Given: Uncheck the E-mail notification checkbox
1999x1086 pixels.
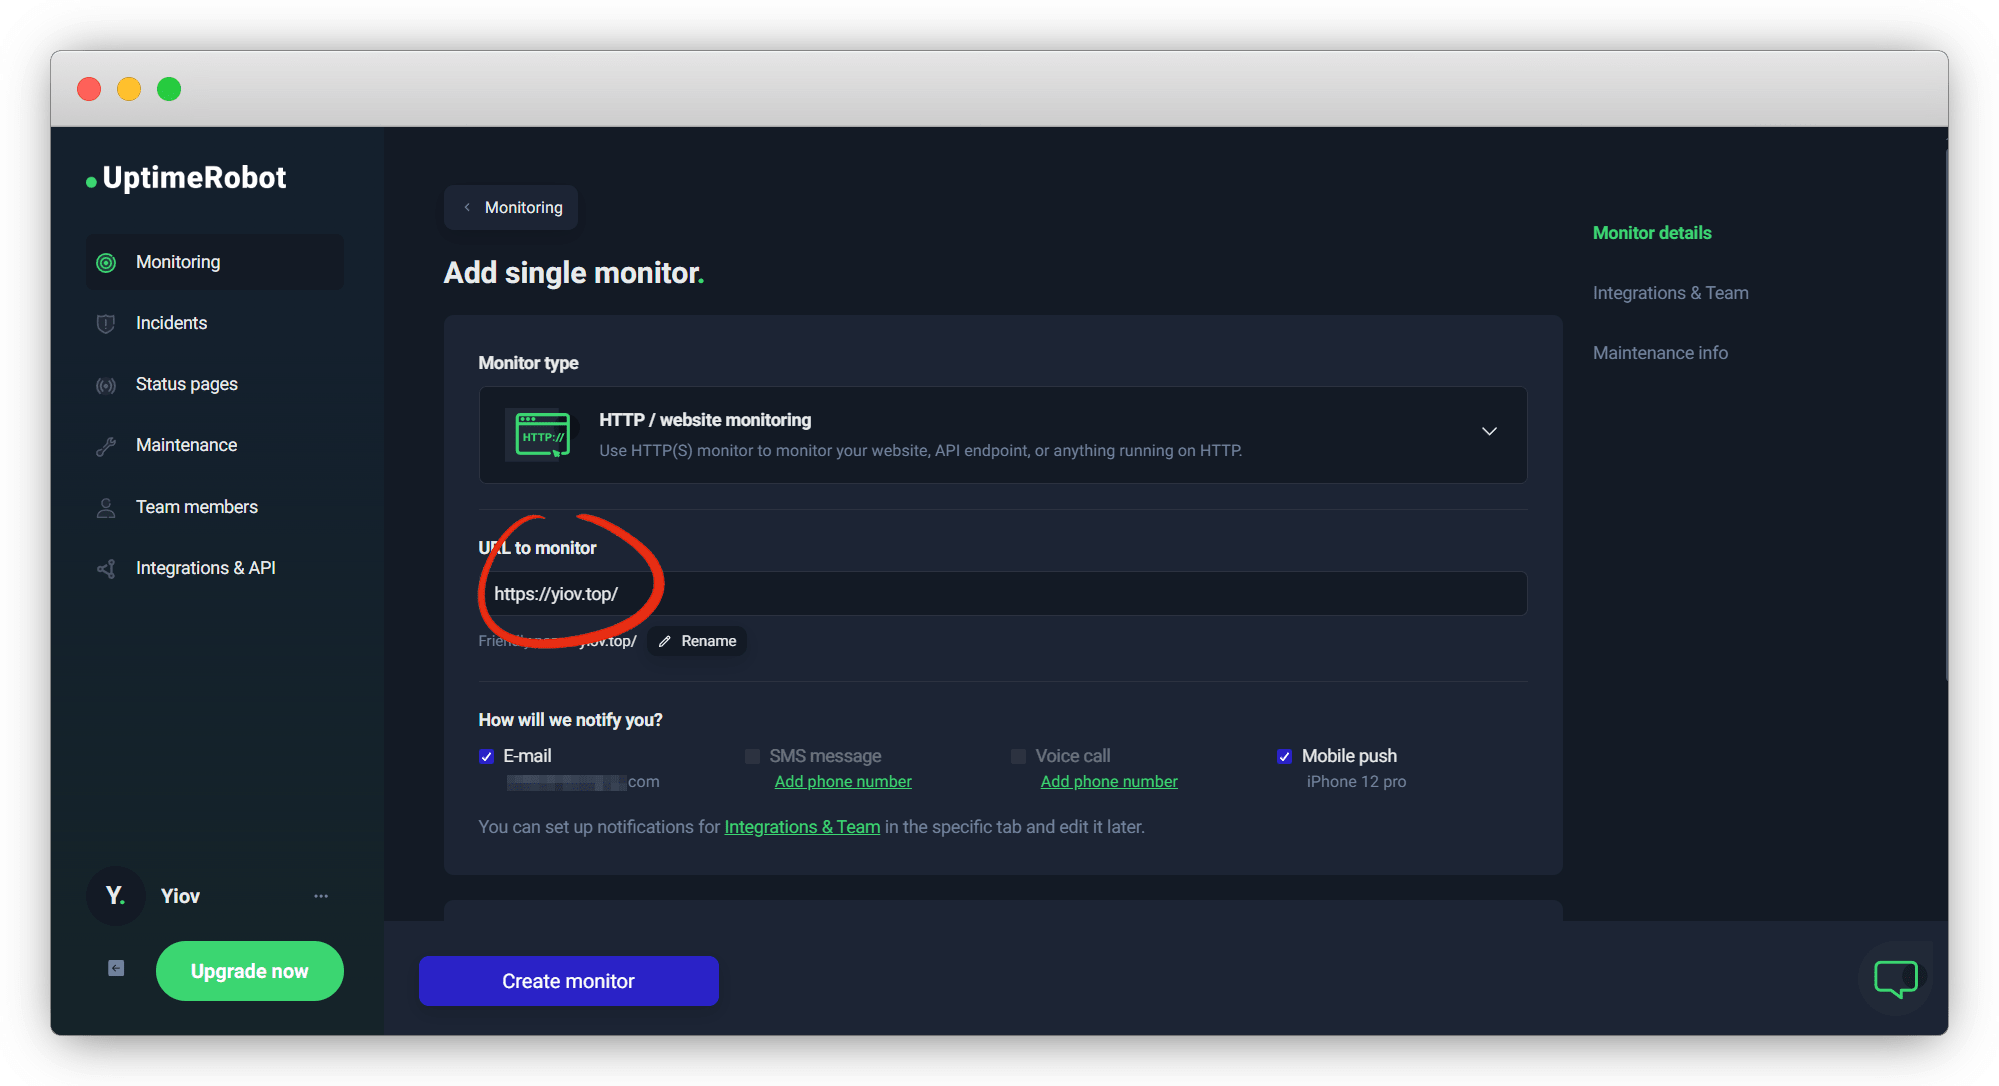Looking at the screenshot, I should pyautogui.click(x=487, y=757).
